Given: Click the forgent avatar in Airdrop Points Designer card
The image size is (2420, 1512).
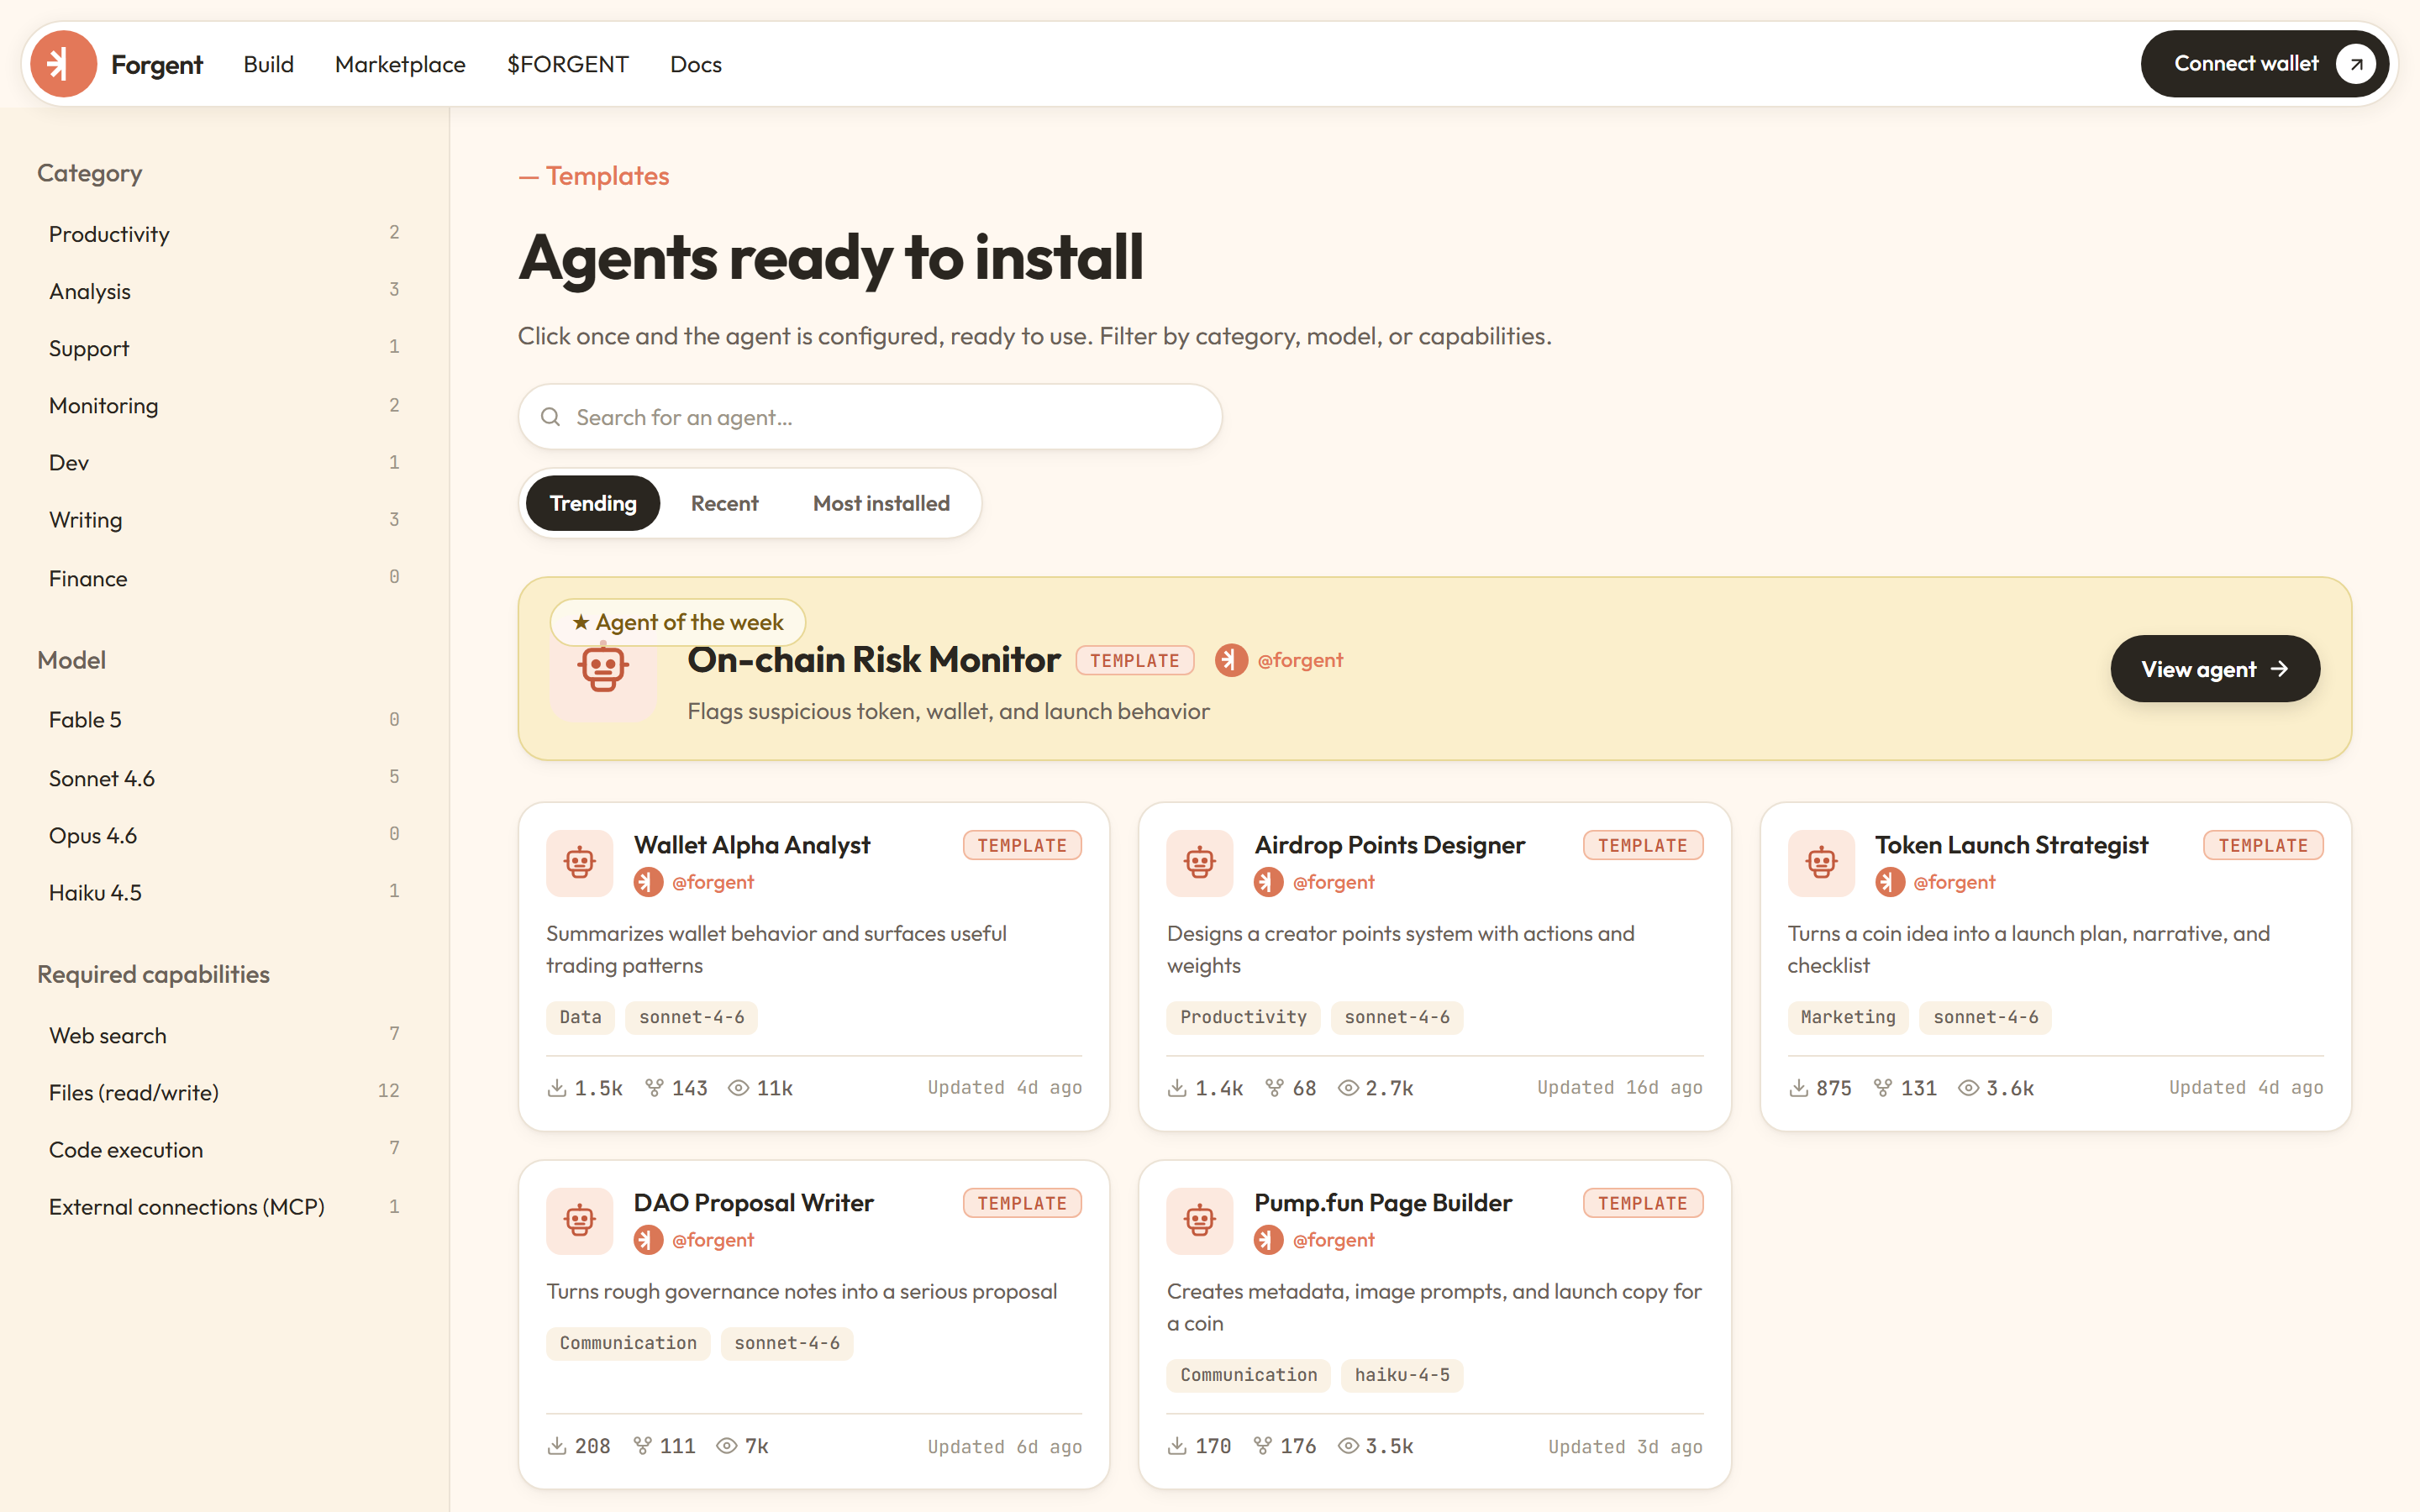Looking at the screenshot, I should (1269, 882).
